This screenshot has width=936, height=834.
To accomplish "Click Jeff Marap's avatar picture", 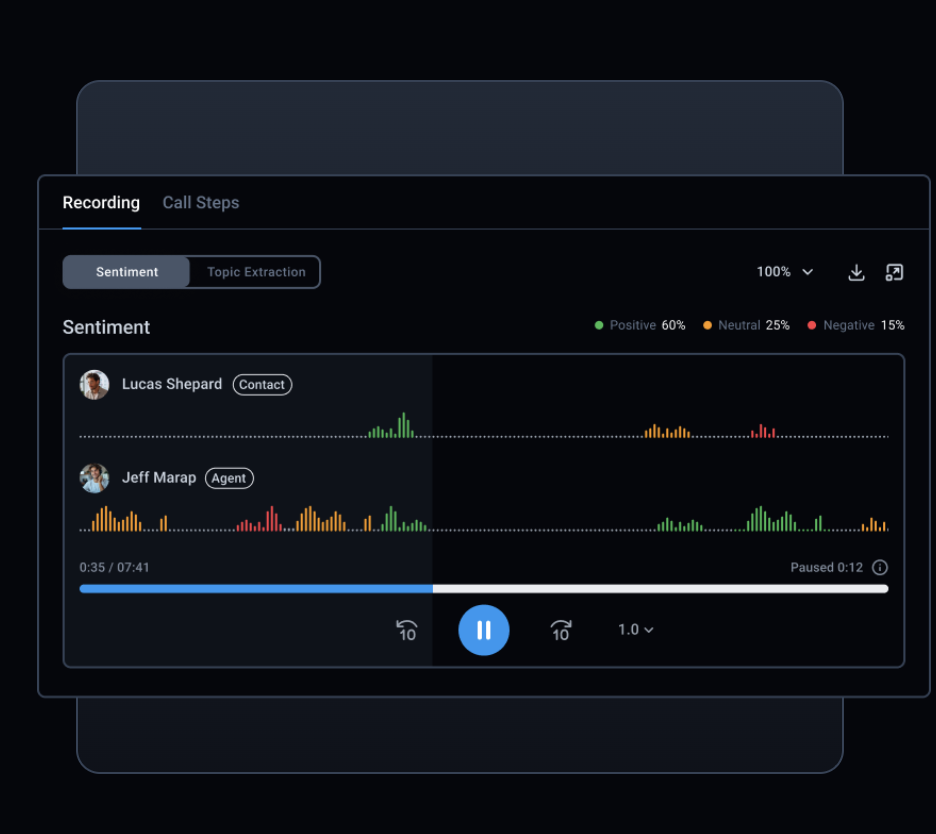I will [x=94, y=478].
